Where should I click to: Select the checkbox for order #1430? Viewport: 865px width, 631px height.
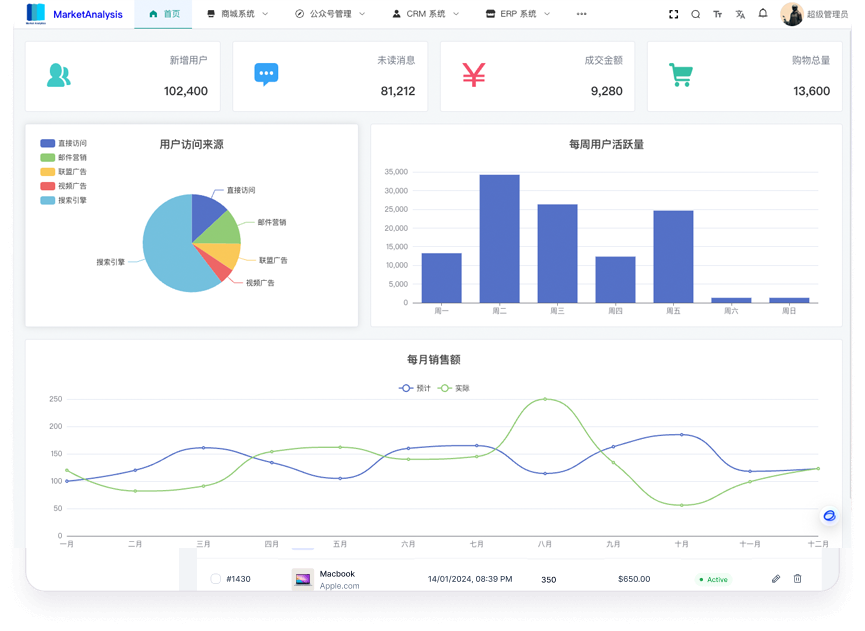click(x=216, y=579)
